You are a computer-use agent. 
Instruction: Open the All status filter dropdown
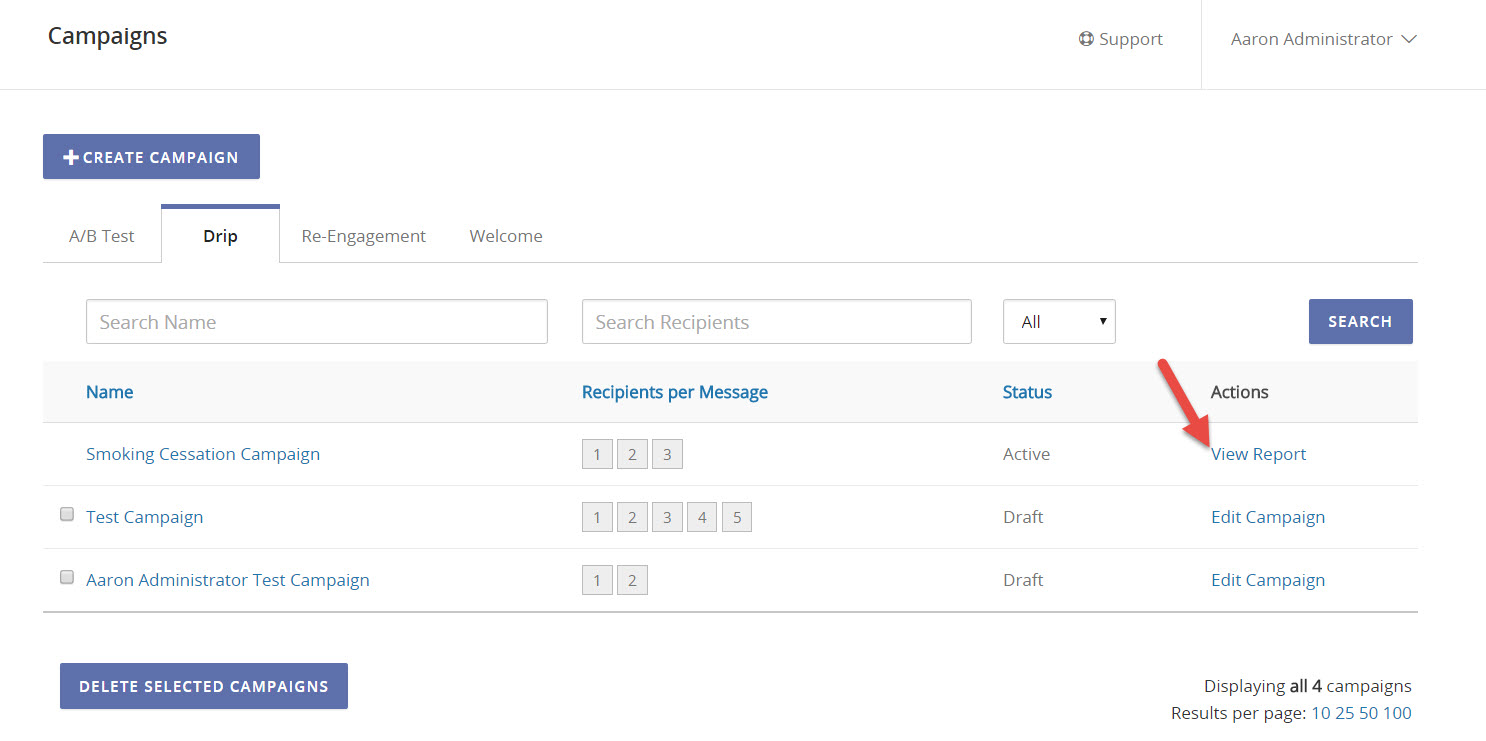1058,322
